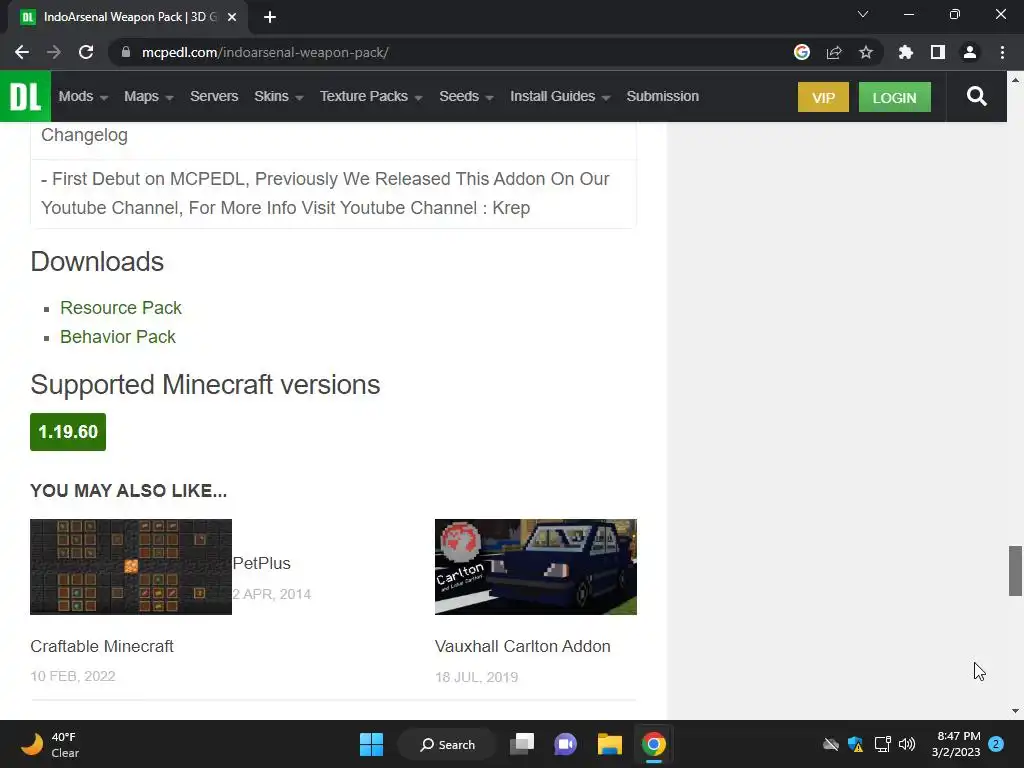Click the mcpedl.com URL address bar

pyautogui.click(x=457, y=52)
